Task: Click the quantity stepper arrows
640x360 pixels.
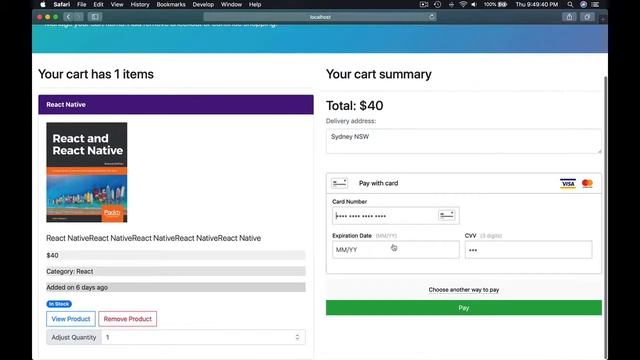Action: pyautogui.click(x=297, y=337)
